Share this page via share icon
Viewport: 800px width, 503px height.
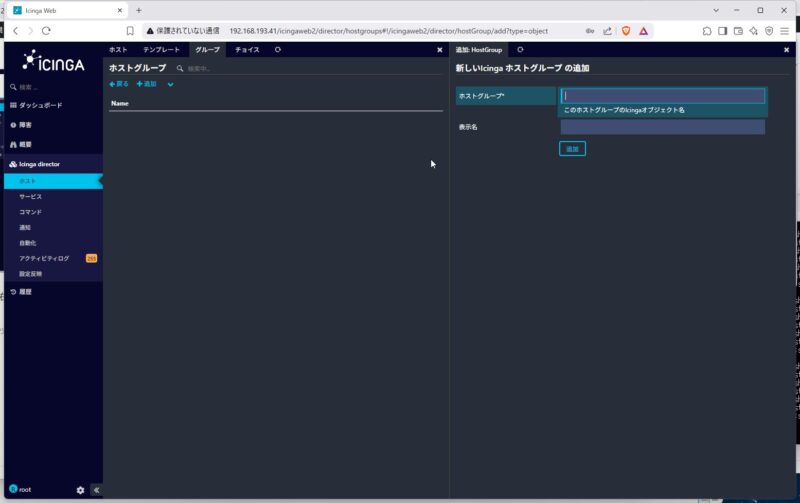click(x=607, y=31)
